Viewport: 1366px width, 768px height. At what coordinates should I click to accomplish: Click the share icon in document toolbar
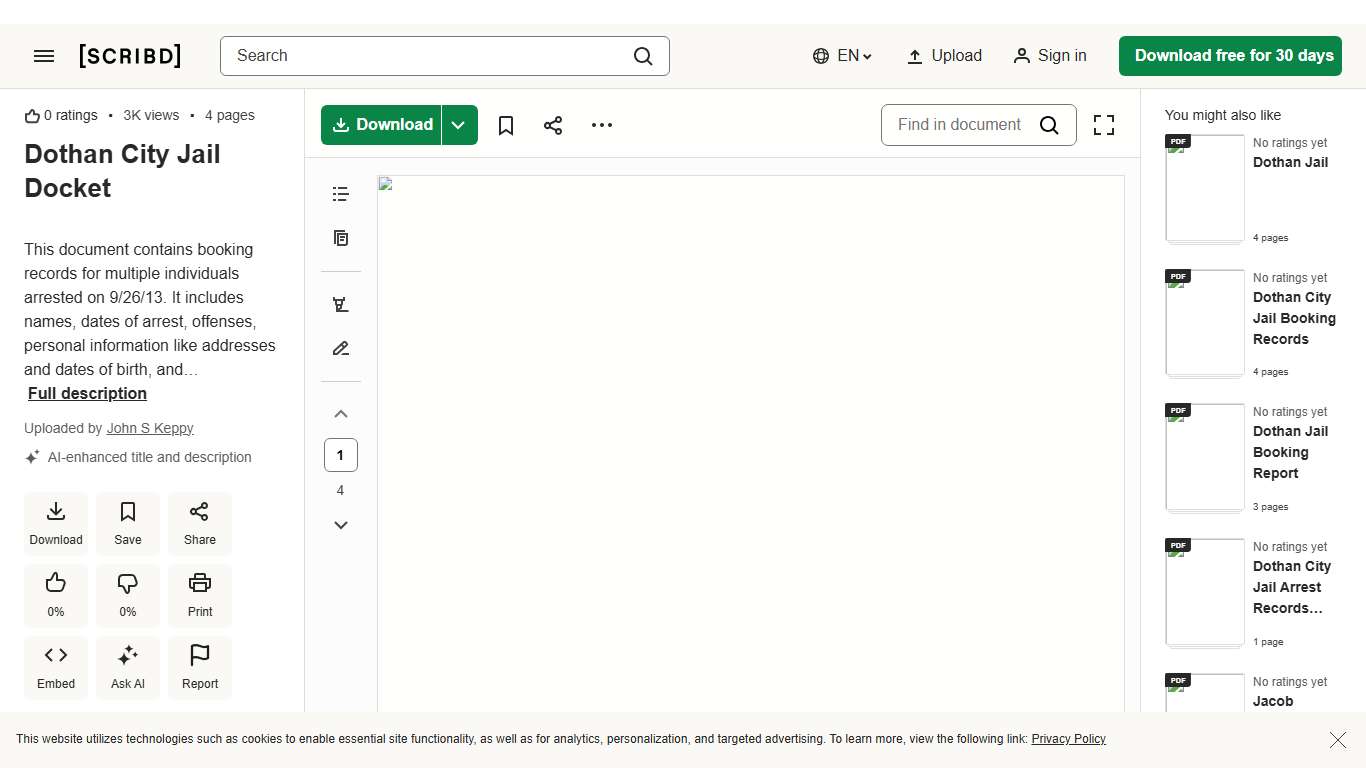[553, 125]
